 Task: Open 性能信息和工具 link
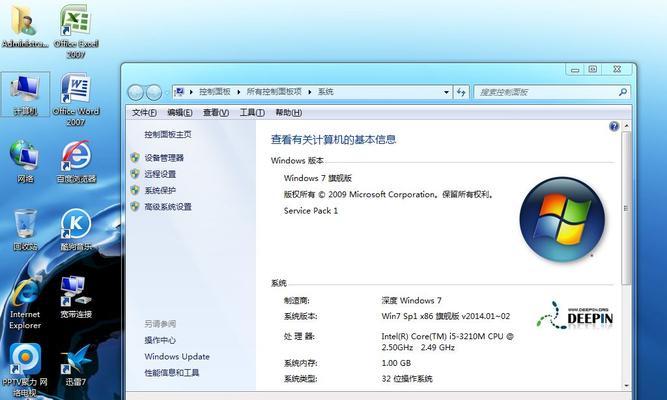[x=172, y=373]
